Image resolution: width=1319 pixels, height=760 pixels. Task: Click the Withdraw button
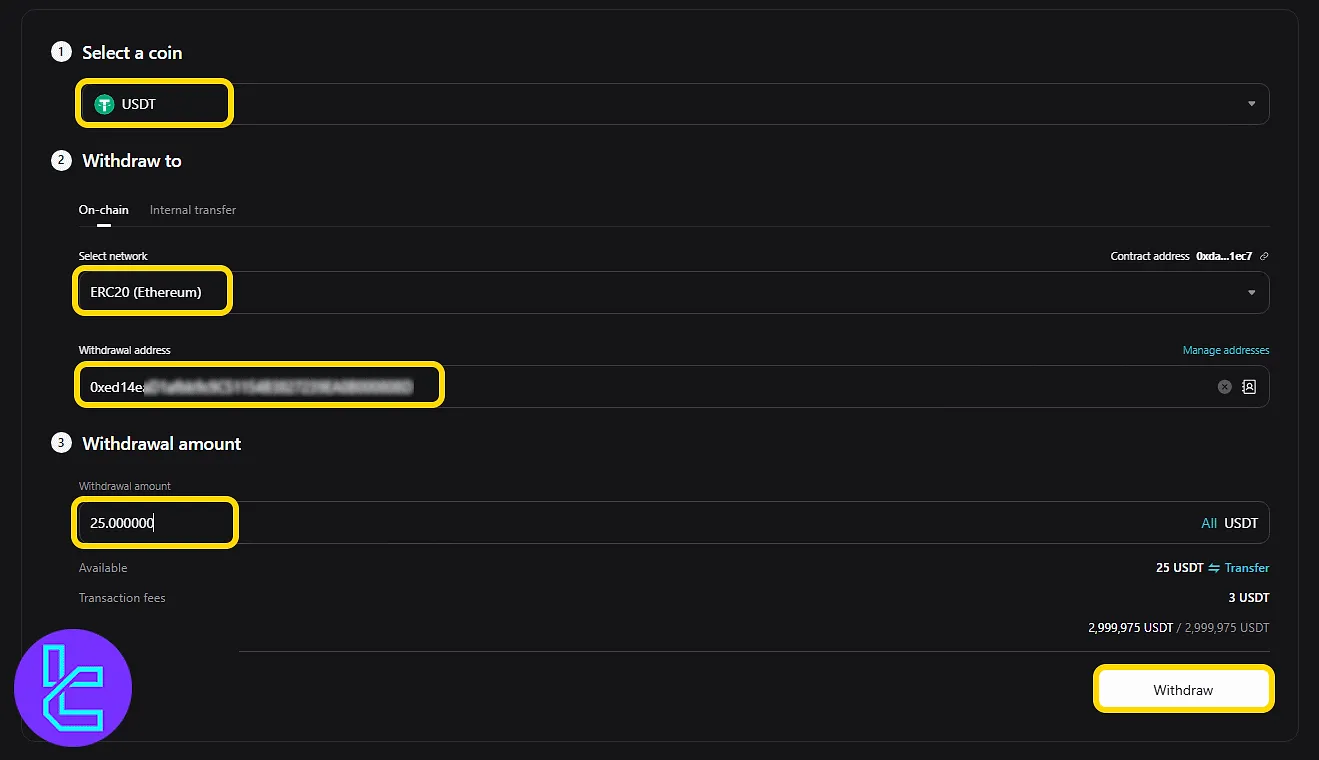[x=1183, y=690]
